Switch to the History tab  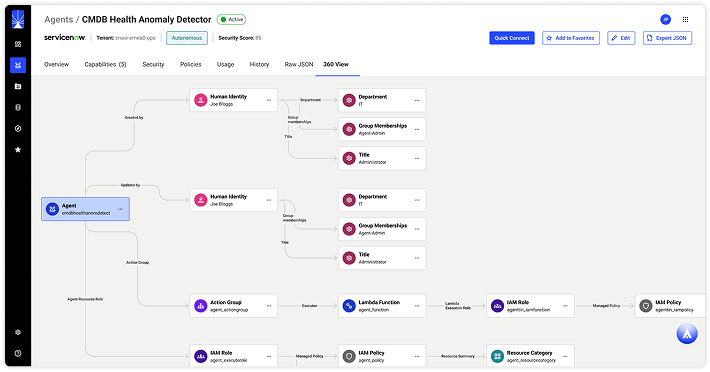[259, 64]
